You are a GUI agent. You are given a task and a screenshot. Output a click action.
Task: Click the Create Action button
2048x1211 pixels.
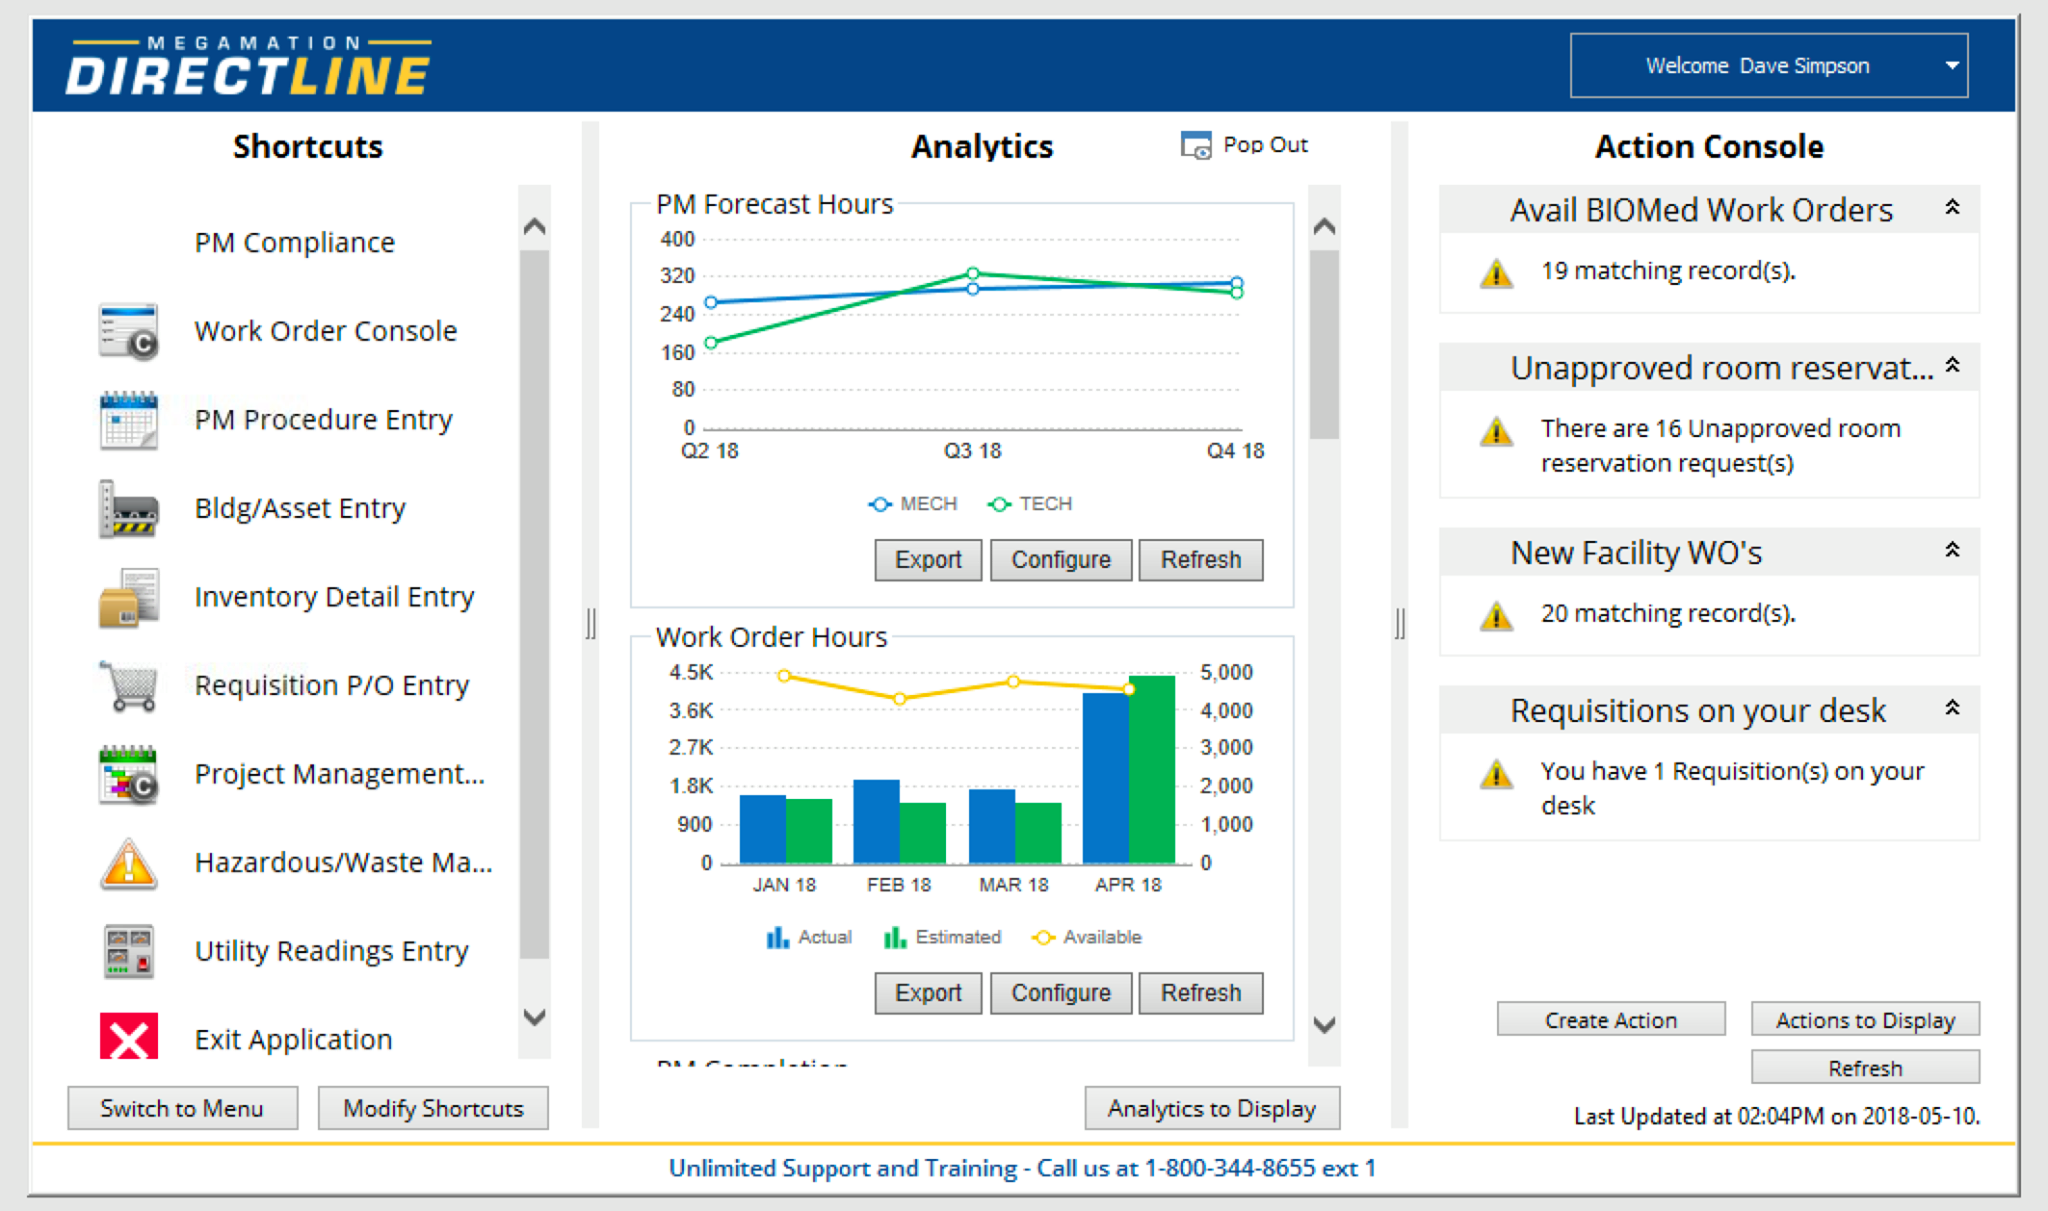pos(1610,1019)
